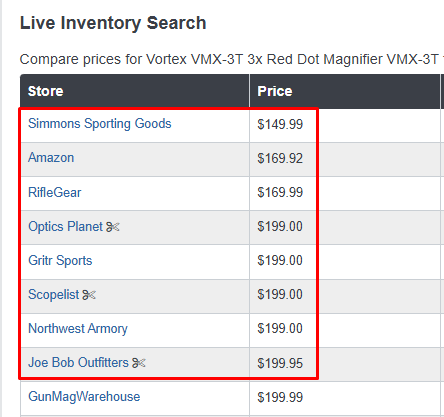Screen dimensions: 444x417
Task: Visit the Northwest Armory listing
Action: click(x=78, y=329)
